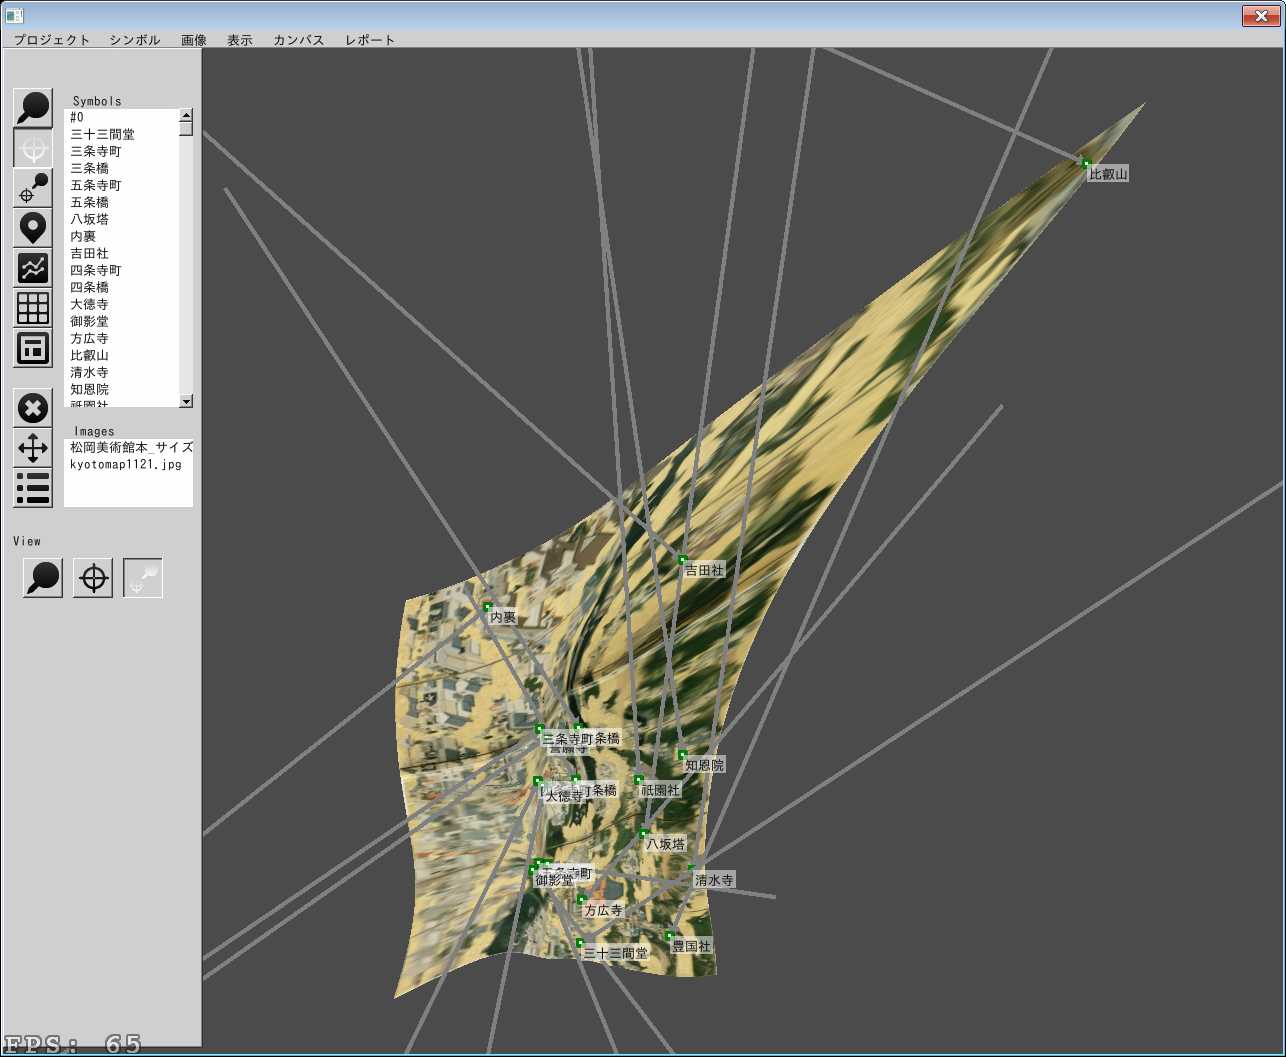Select 八坂塔 in Symbols list
The height and width of the screenshot is (1057, 1286).
[x=121, y=219]
